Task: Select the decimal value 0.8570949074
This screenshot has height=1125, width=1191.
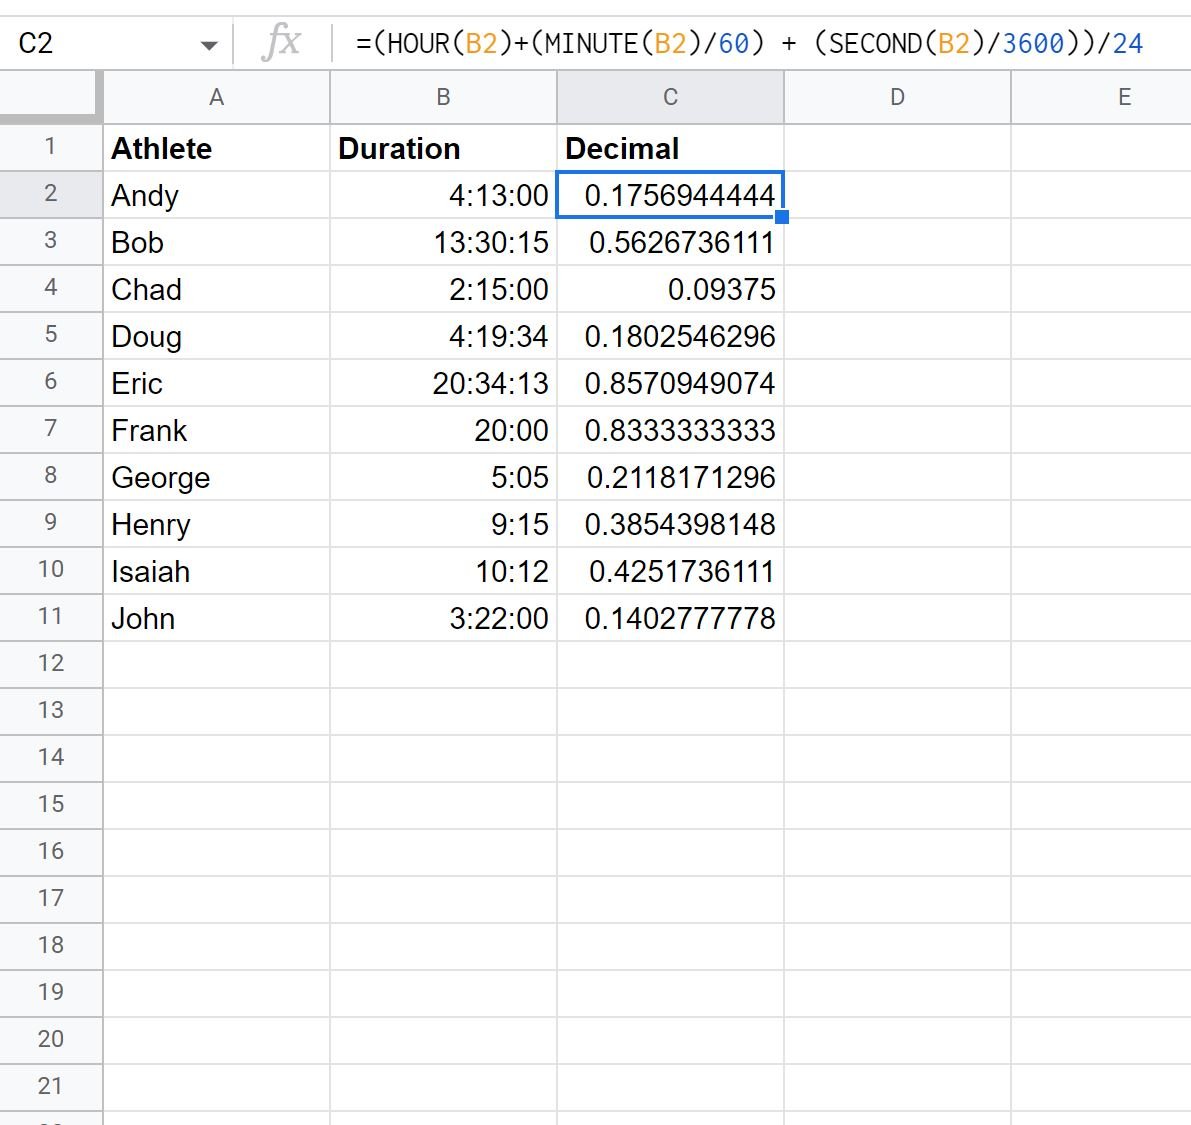Action: [671, 383]
